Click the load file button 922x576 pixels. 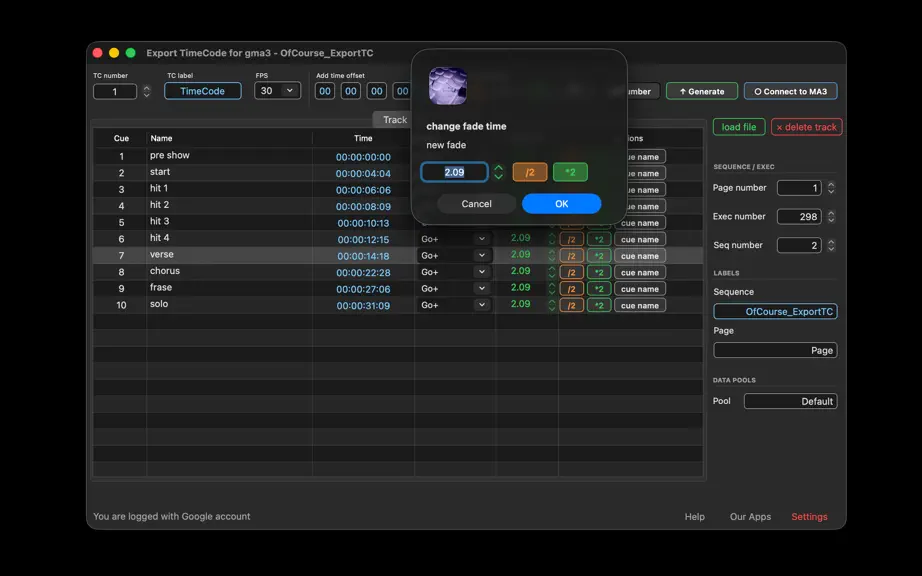click(739, 127)
